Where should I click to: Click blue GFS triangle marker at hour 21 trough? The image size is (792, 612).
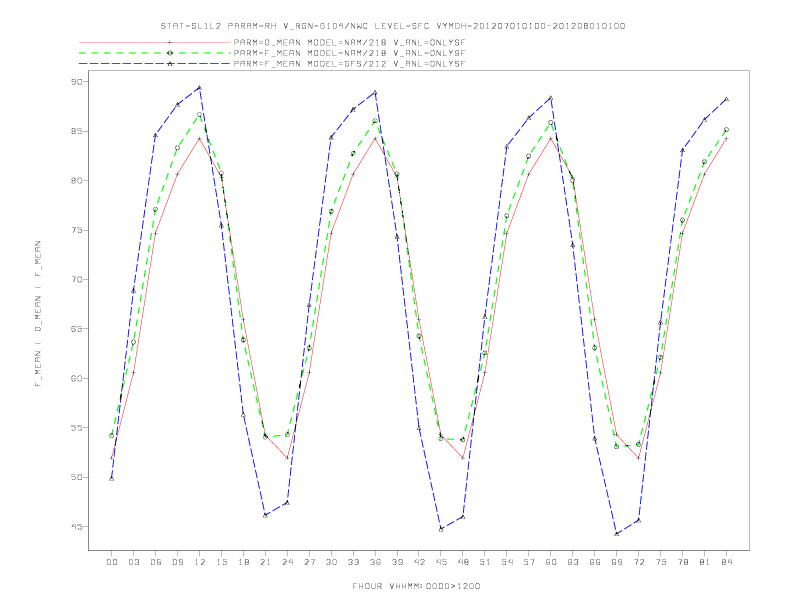[265, 515]
